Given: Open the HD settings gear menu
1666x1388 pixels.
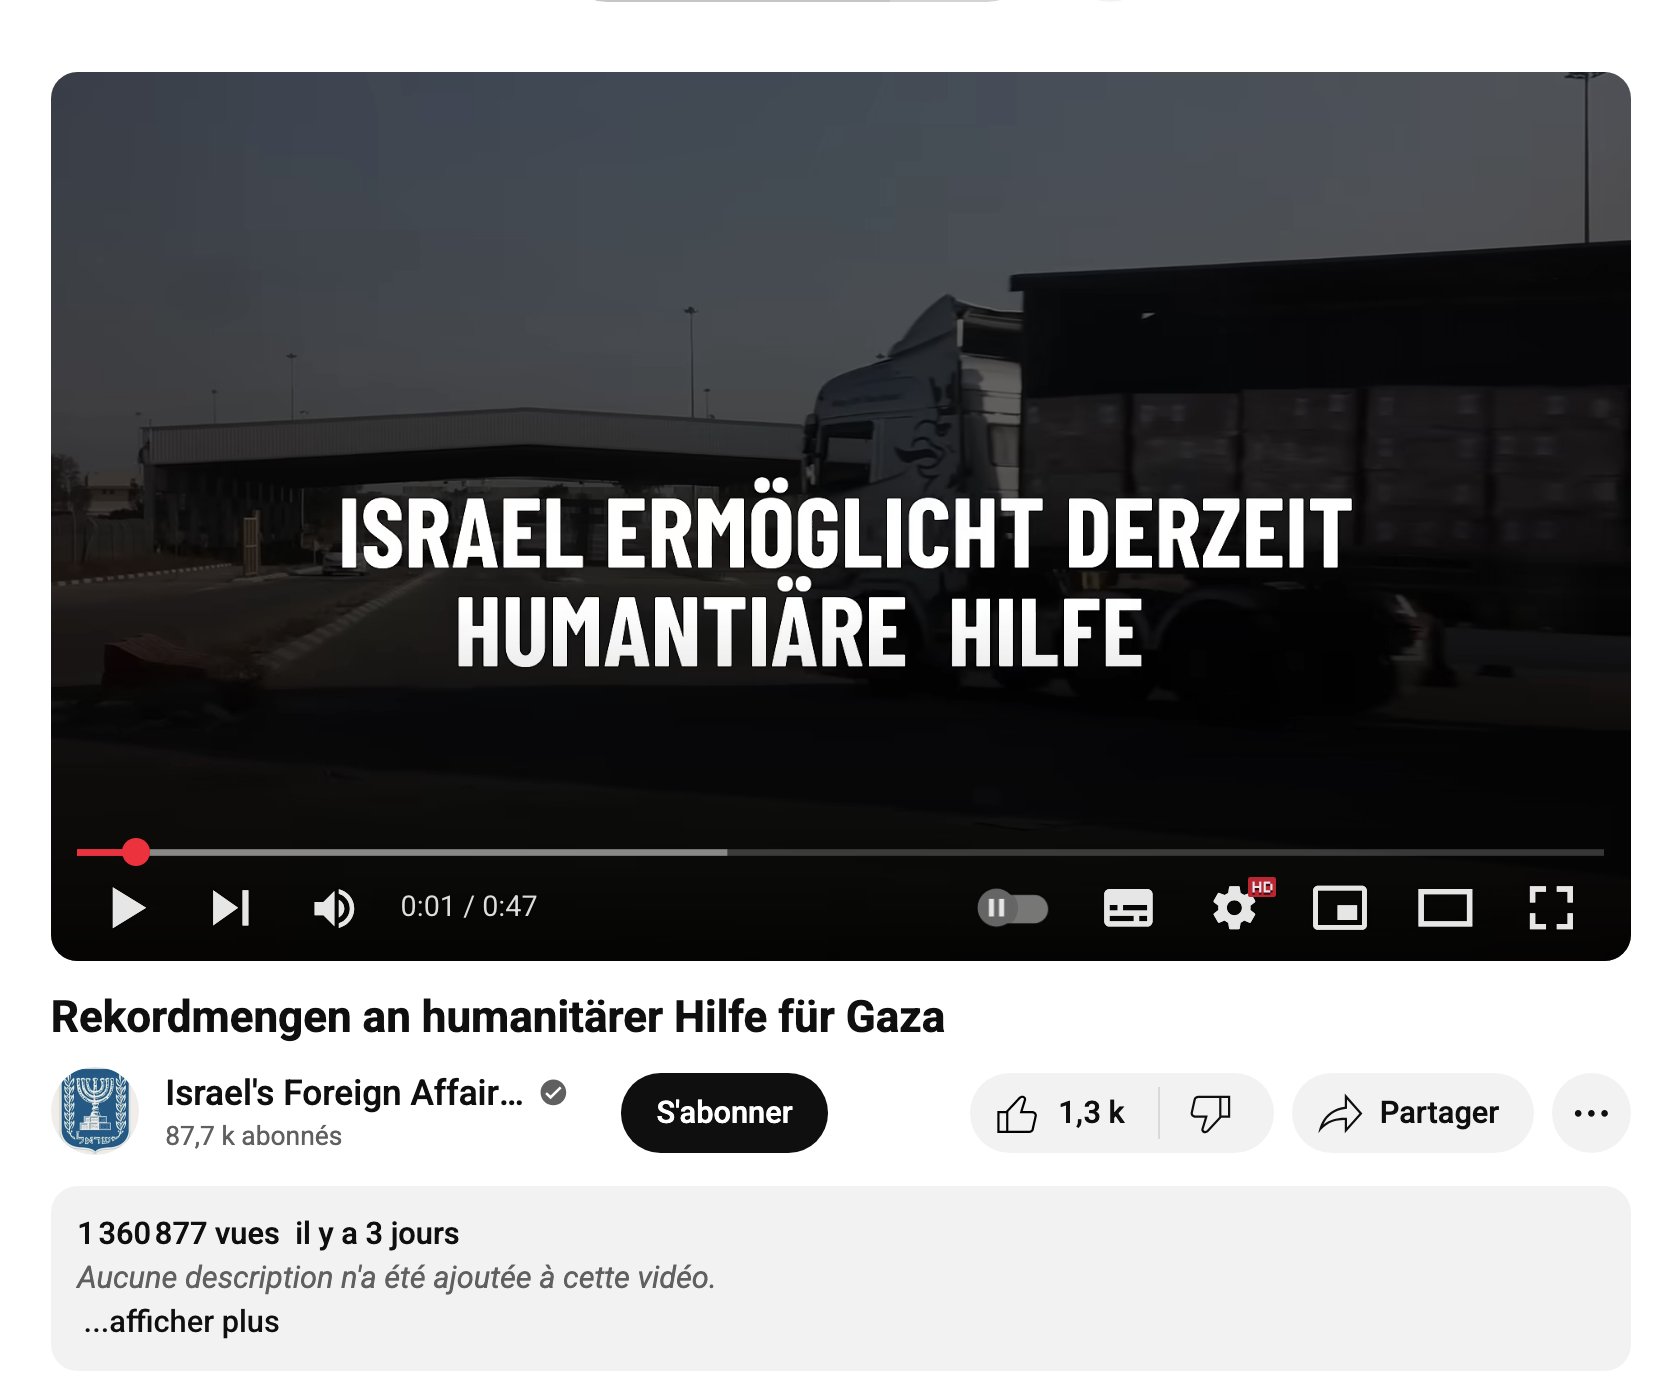Looking at the screenshot, I should pyautogui.click(x=1237, y=907).
